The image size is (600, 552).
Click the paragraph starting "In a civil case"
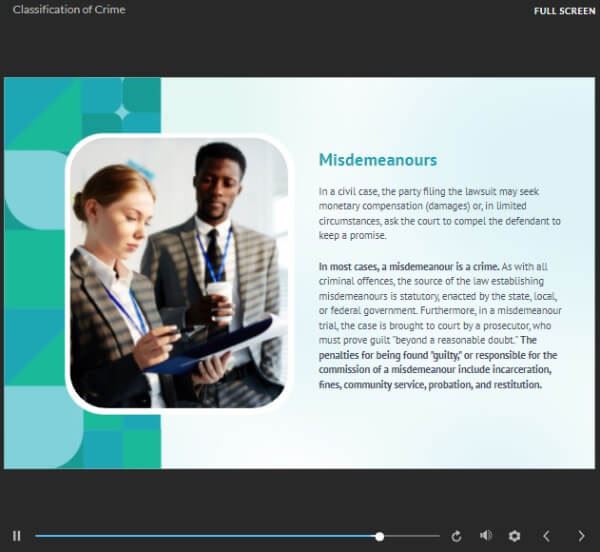coord(440,213)
